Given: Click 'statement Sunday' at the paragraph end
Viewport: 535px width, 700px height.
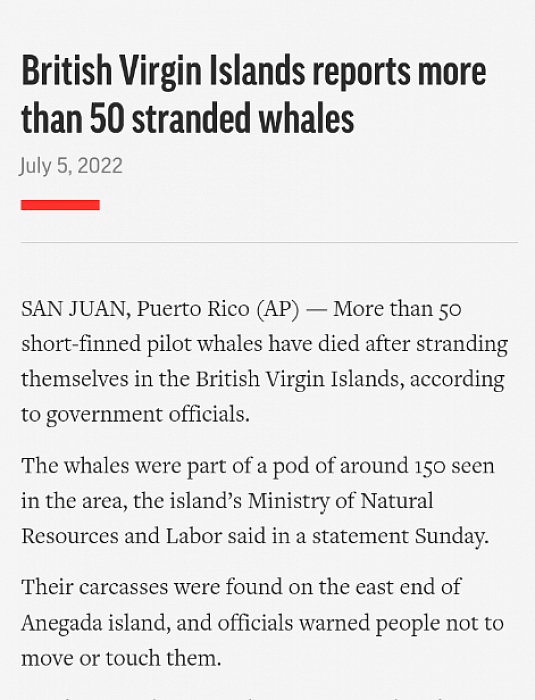Looking at the screenshot, I should 401,536.
